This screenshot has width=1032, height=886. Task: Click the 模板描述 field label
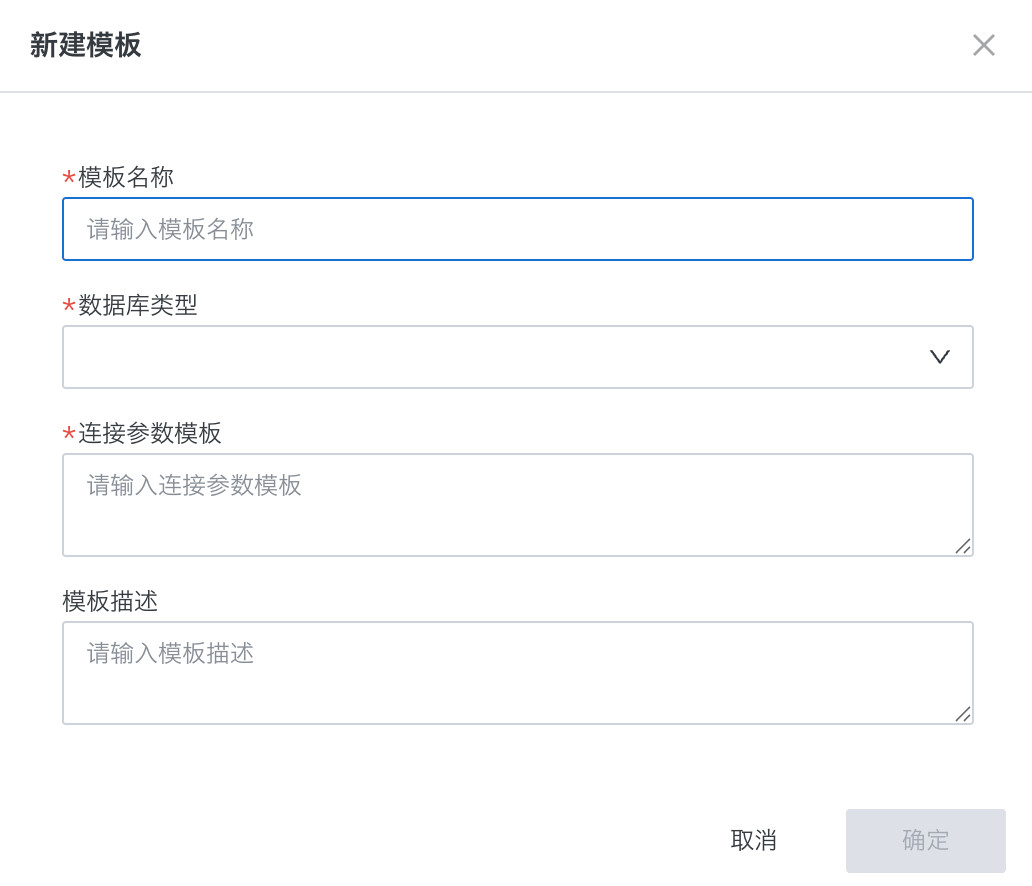tap(110, 602)
